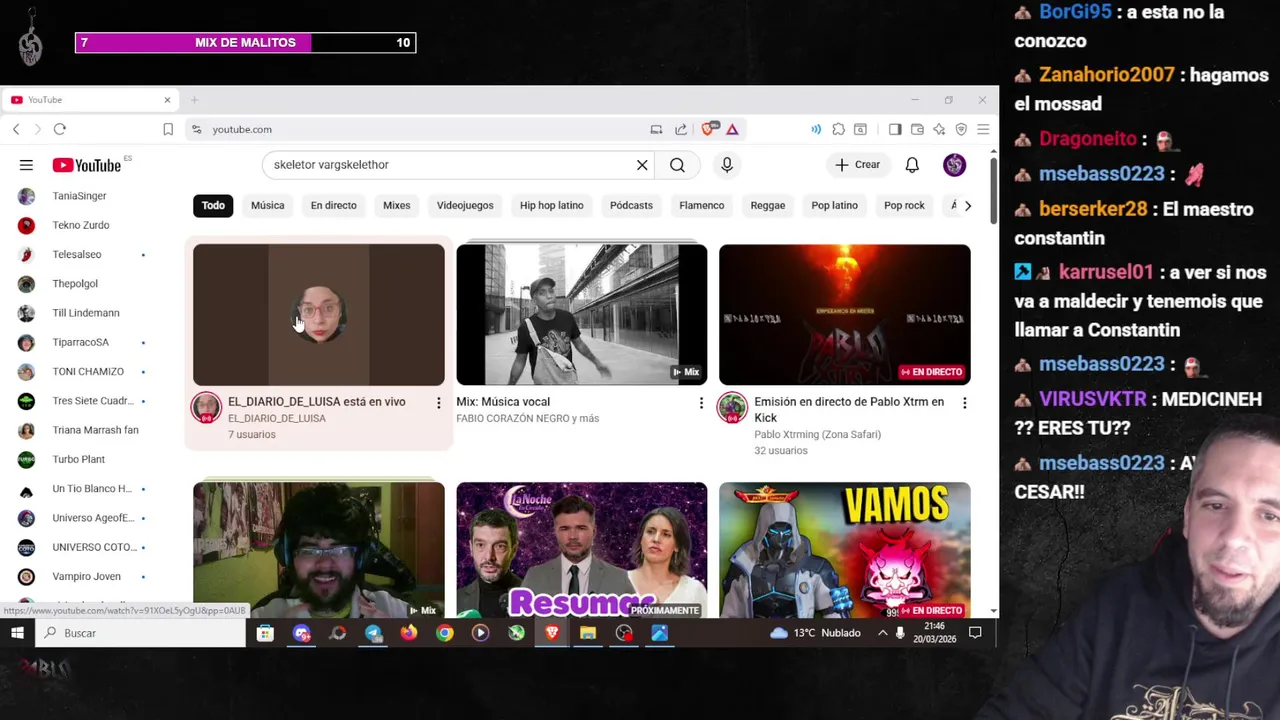Clear the search query with the X
The image size is (1280, 720).
pyautogui.click(x=642, y=165)
